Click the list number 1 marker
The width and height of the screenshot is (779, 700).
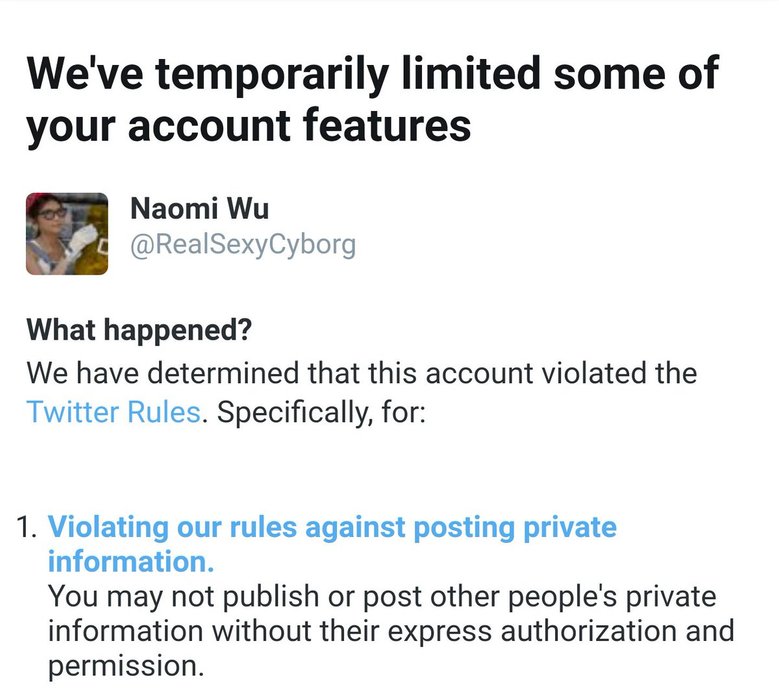(29, 527)
